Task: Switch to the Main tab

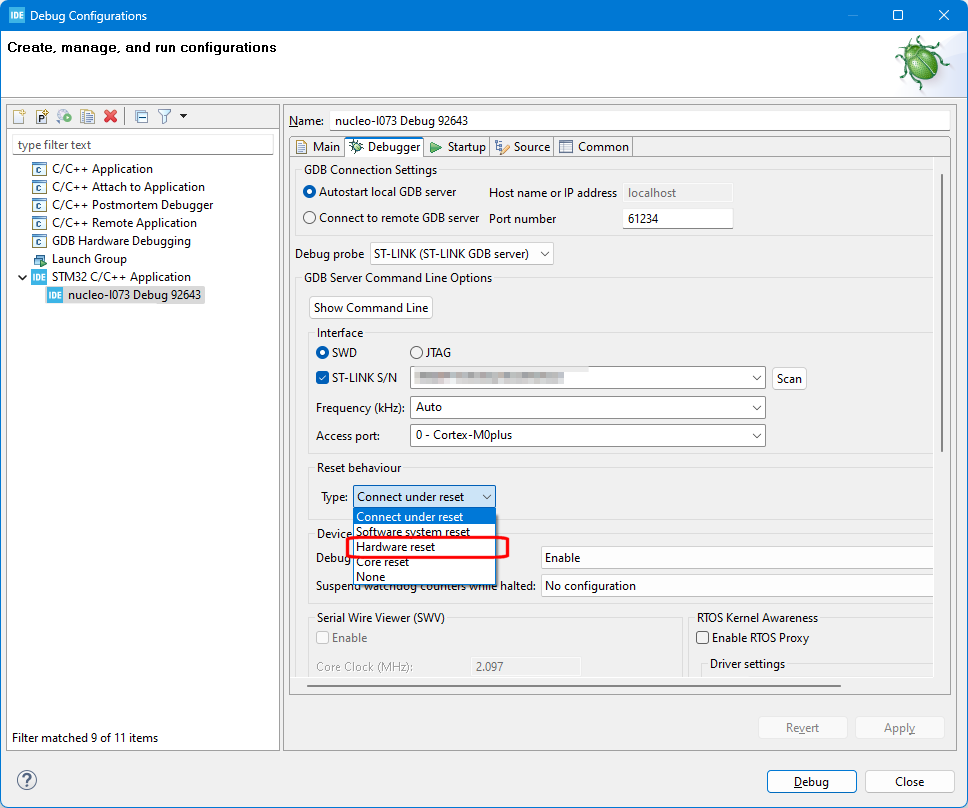Action: pos(318,146)
